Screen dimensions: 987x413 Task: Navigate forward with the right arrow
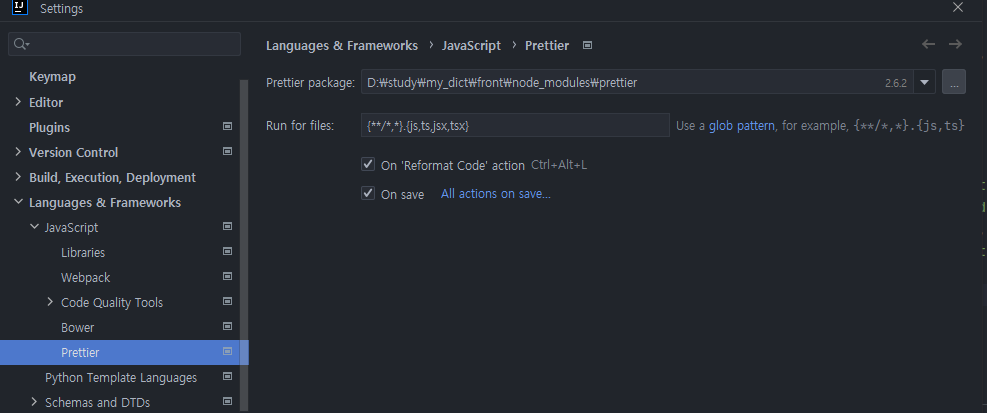click(x=956, y=44)
